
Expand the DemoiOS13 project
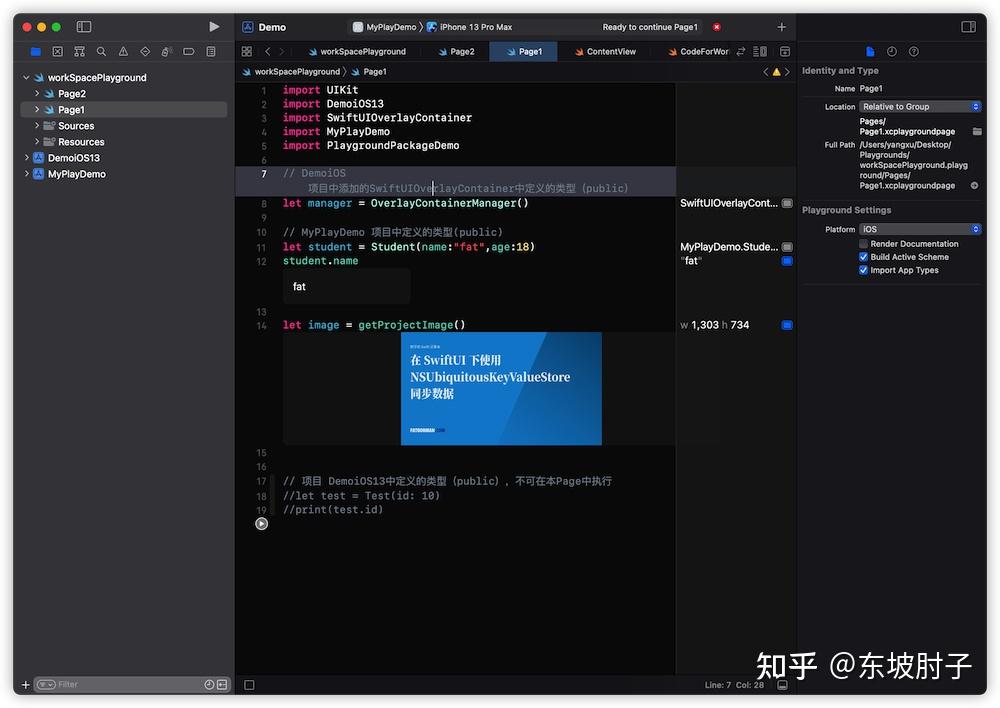[x=26, y=158]
